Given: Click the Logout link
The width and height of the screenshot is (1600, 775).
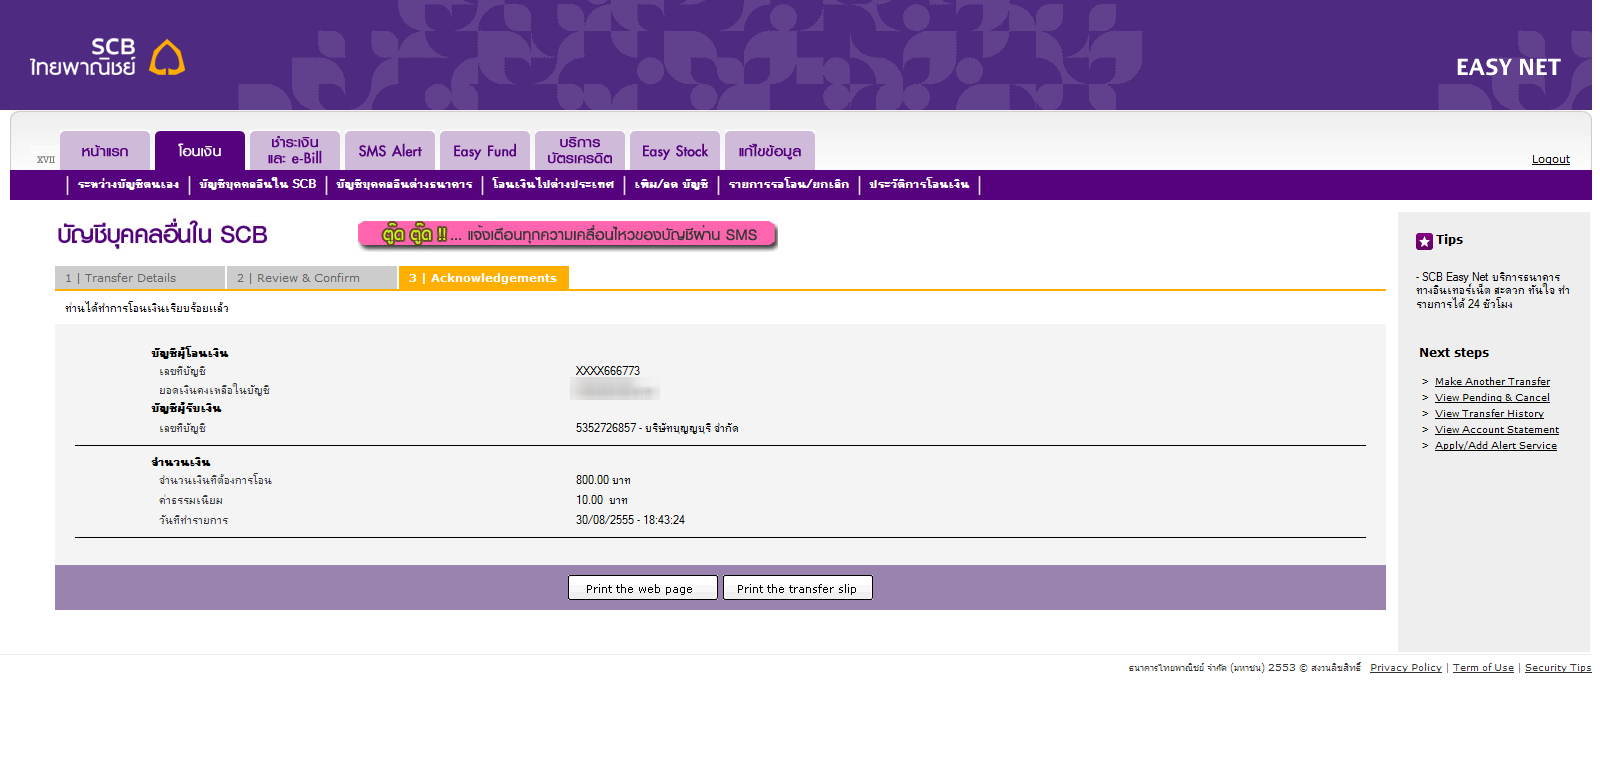Looking at the screenshot, I should pyautogui.click(x=1551, y=159).
